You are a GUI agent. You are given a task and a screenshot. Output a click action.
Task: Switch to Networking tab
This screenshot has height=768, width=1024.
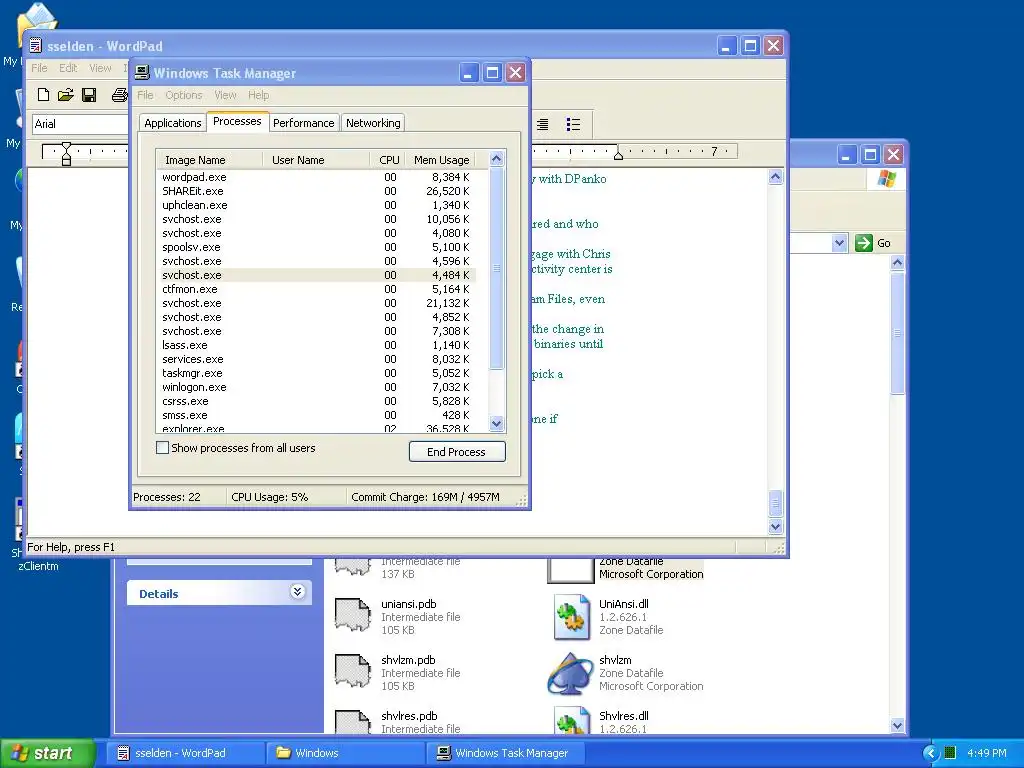point(373,123)
